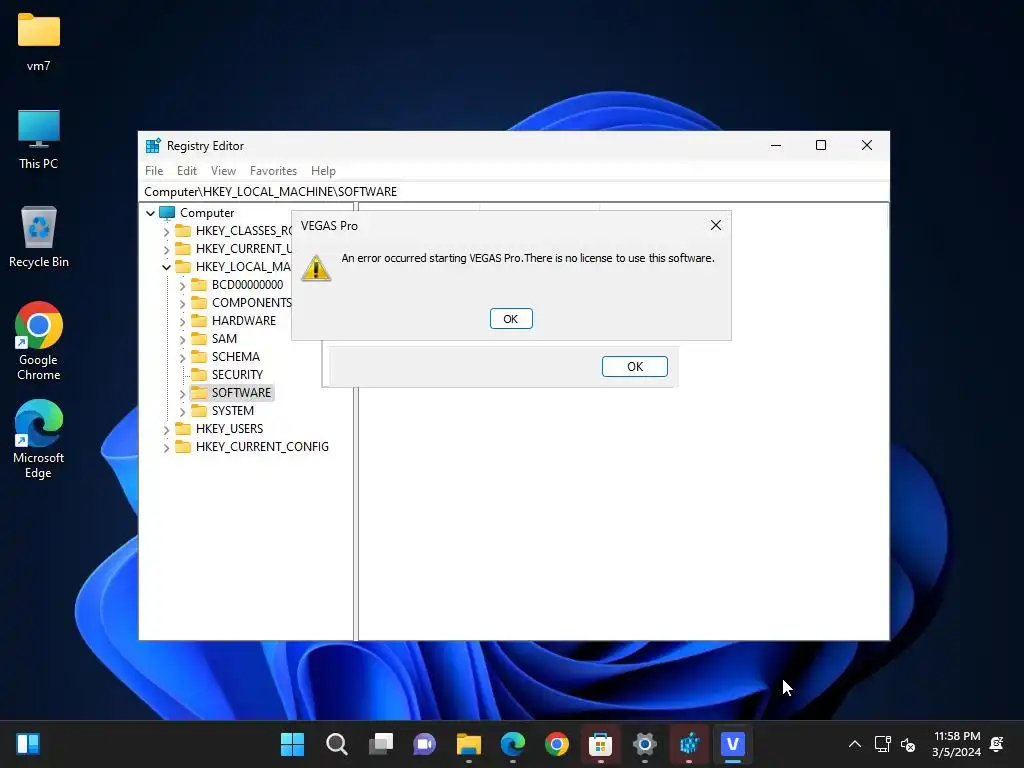This screenshot has height=768, width=1024.
Task: Select the Recycle Bin desktop icon
Action: (39, 236)
